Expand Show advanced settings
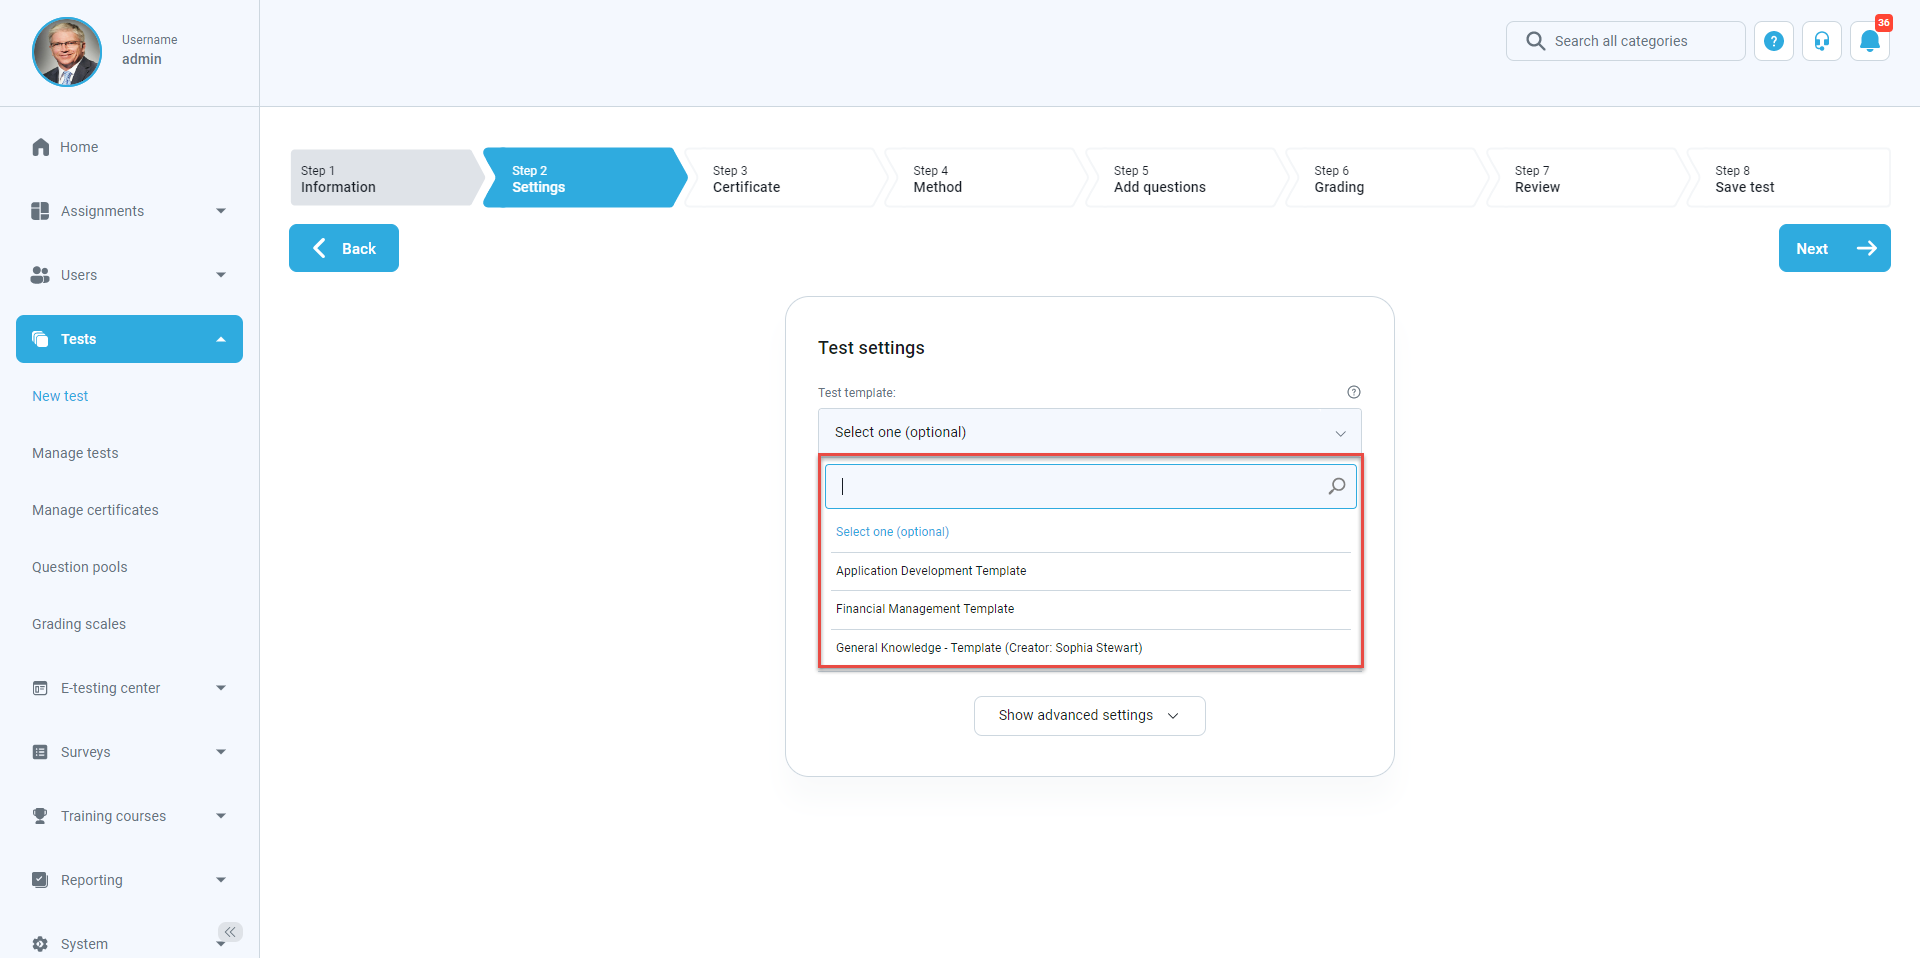The width and height of the screenshot is (1920, 958). point(1089,716)
